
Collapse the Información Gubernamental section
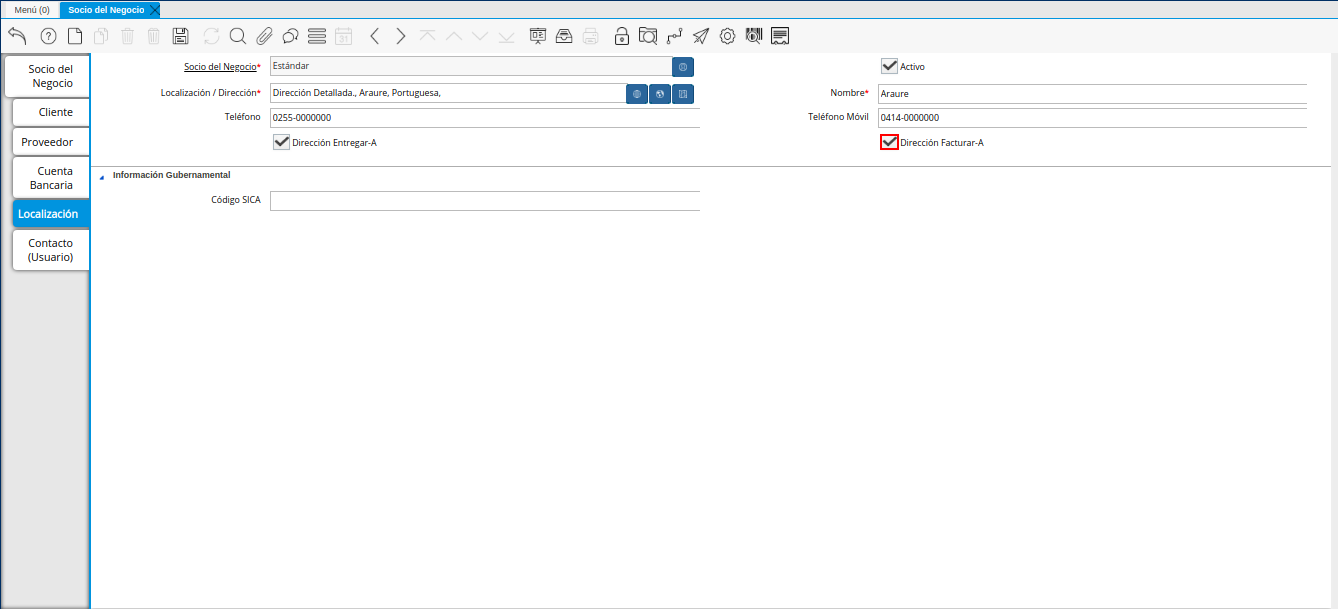tap(101, 175)
